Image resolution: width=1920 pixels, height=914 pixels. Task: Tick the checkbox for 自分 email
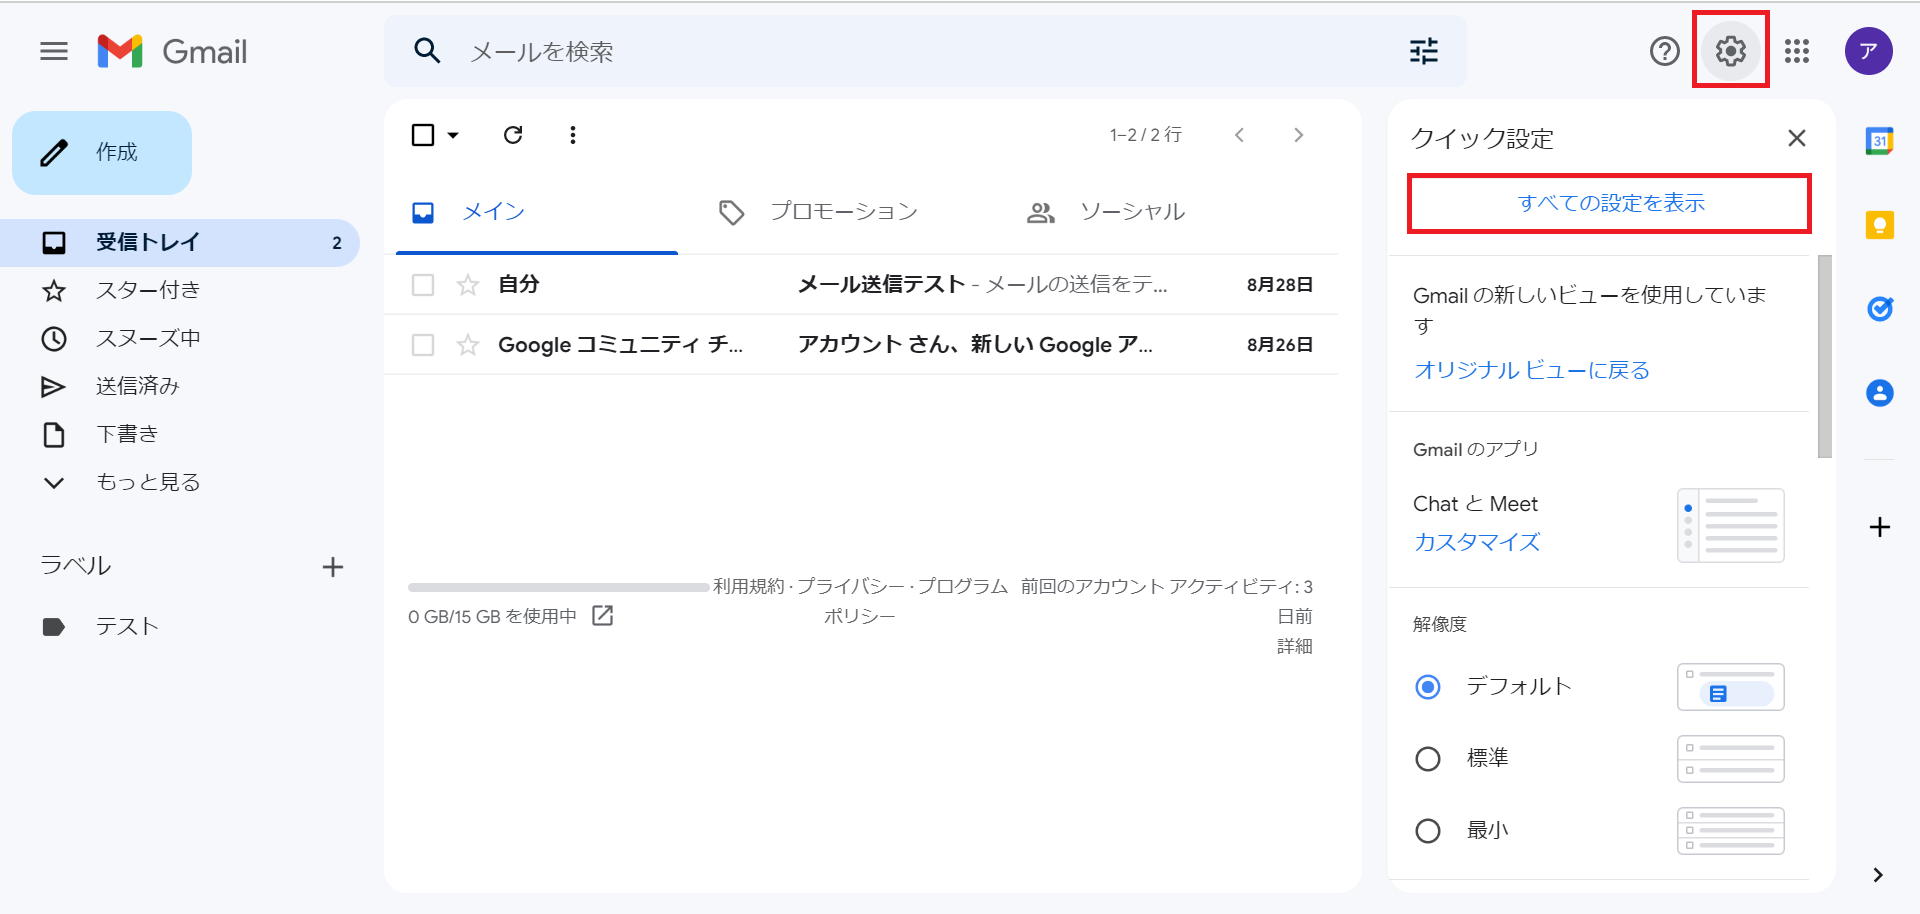[423, 285]
